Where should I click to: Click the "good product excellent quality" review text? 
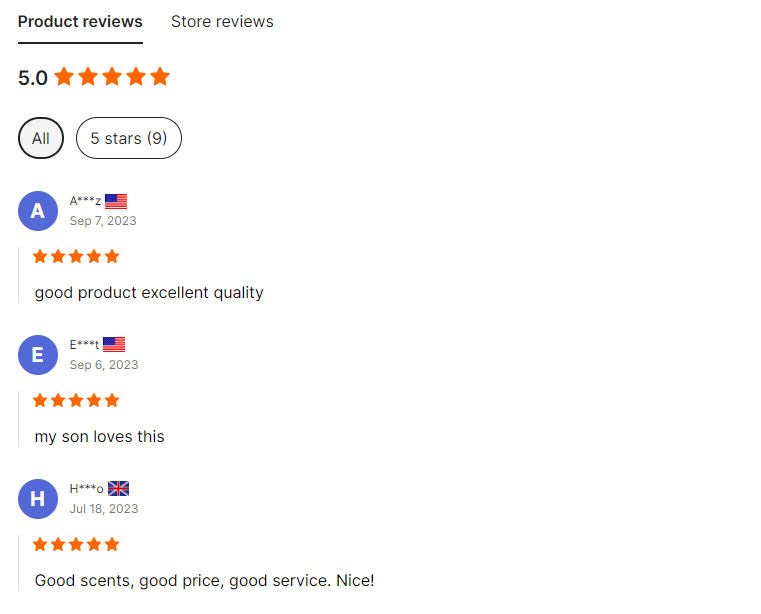point(149,293)
